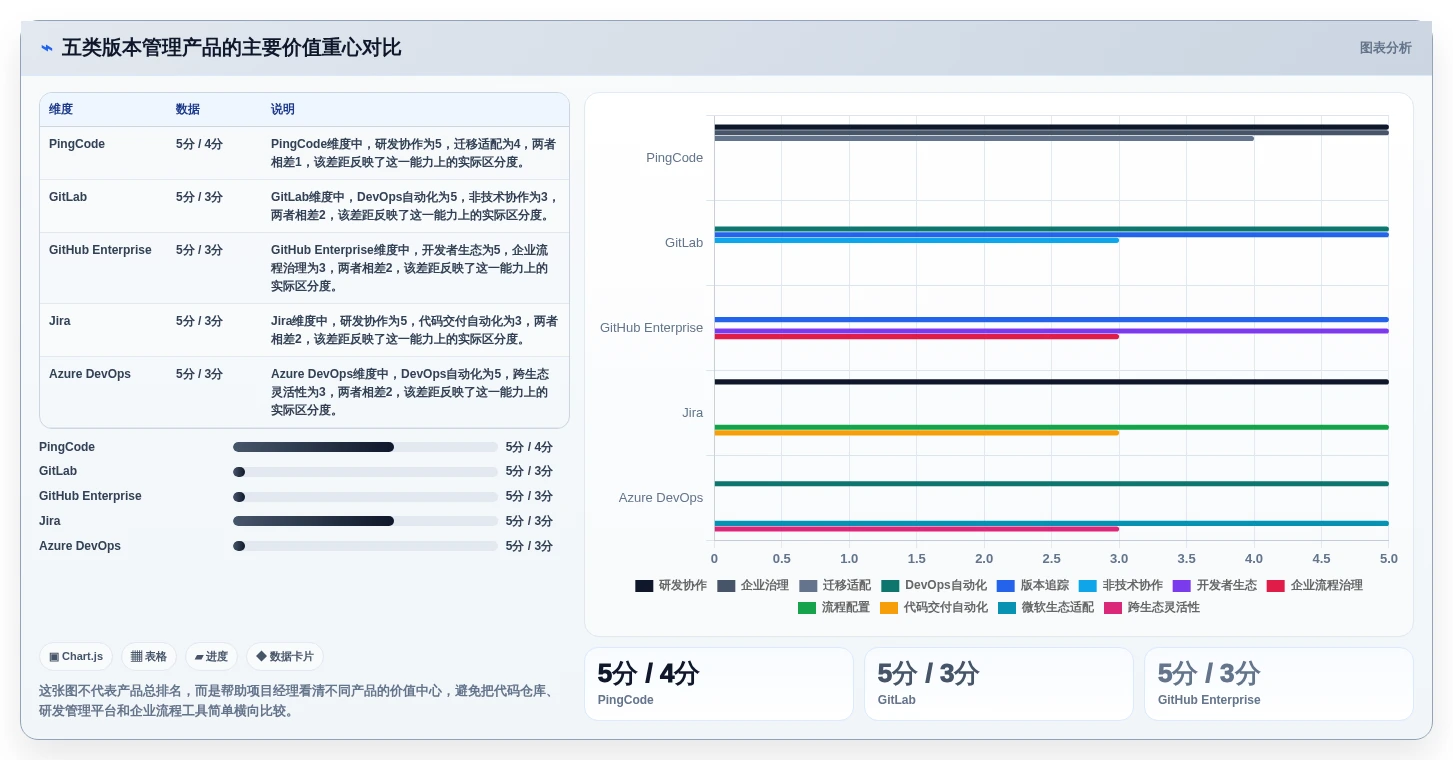
Task: Click the lightning icon beside the title
Action: (46, 48)
